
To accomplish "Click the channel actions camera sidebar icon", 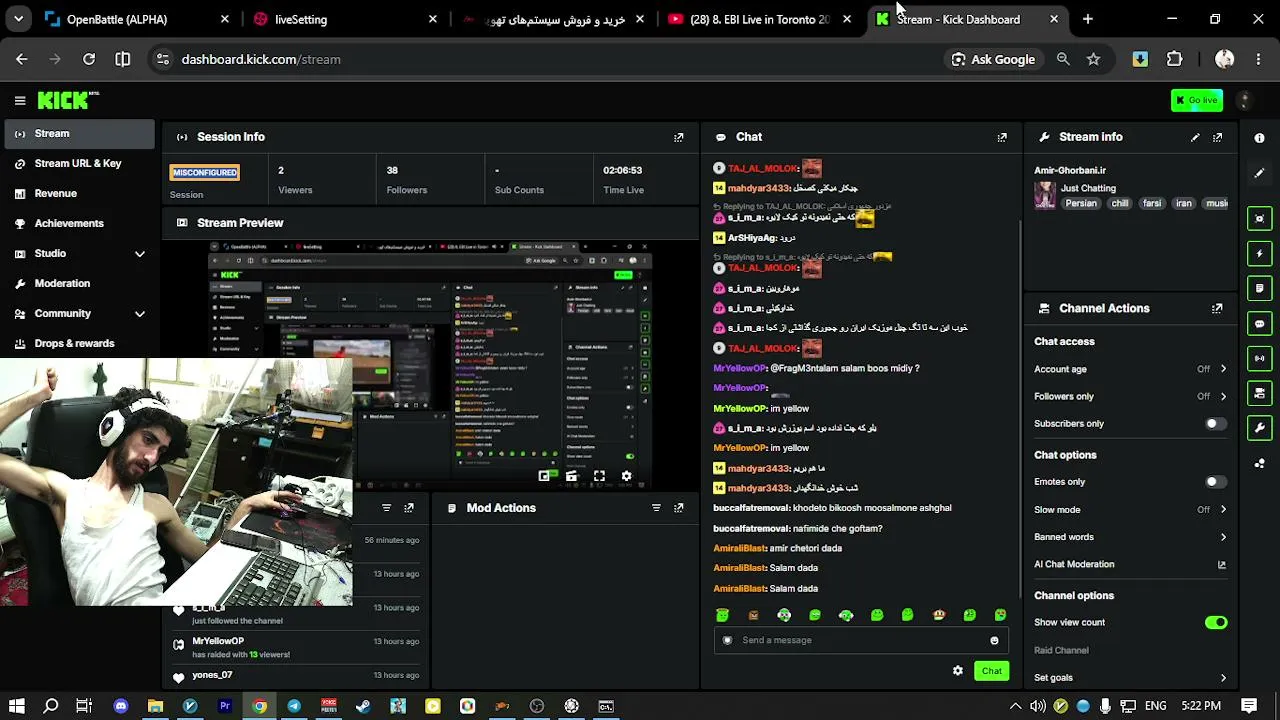I will tap(1260, 393).
